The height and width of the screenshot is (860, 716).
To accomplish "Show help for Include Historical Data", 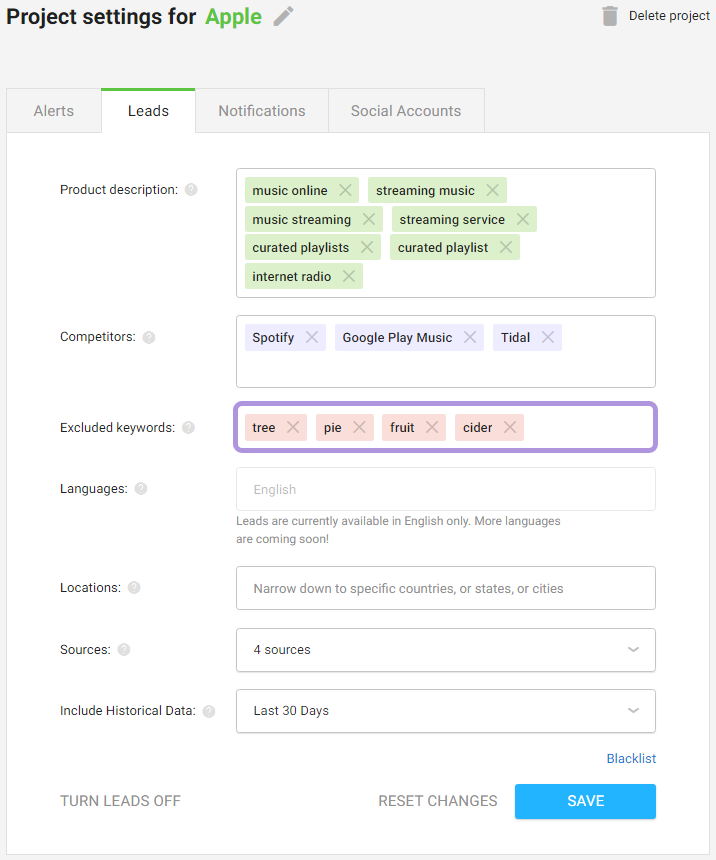I will pyautogui.click(x=209, y=711).
